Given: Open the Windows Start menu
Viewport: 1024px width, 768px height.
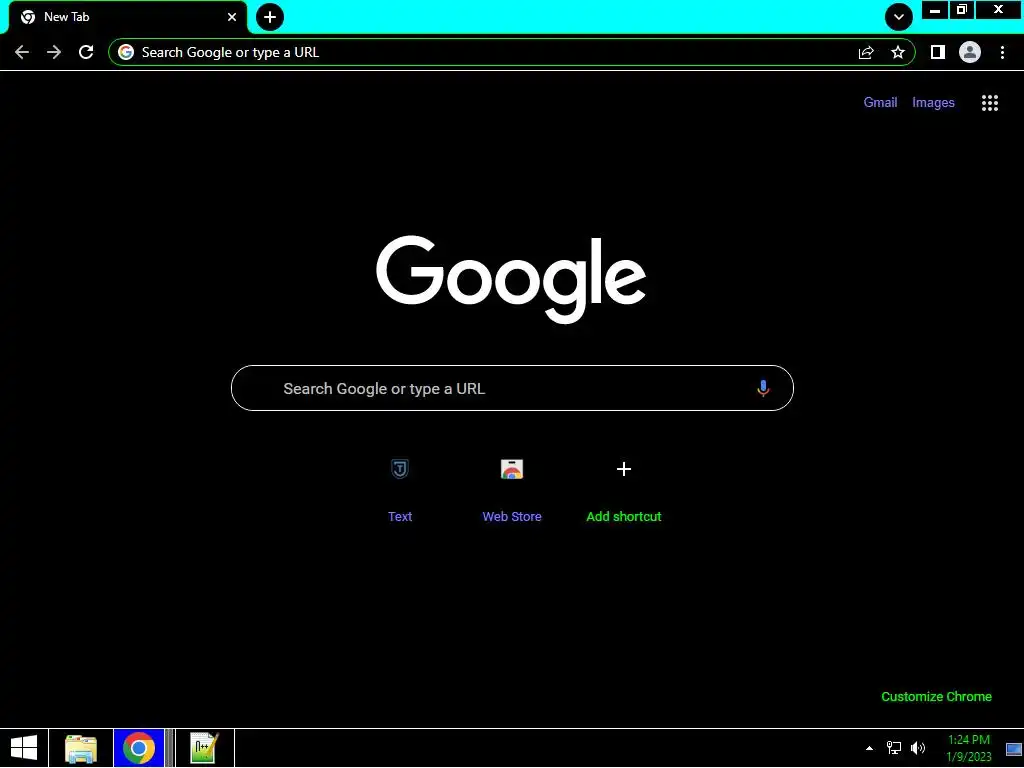Looking at the screenshot, I should click(24, 748).
